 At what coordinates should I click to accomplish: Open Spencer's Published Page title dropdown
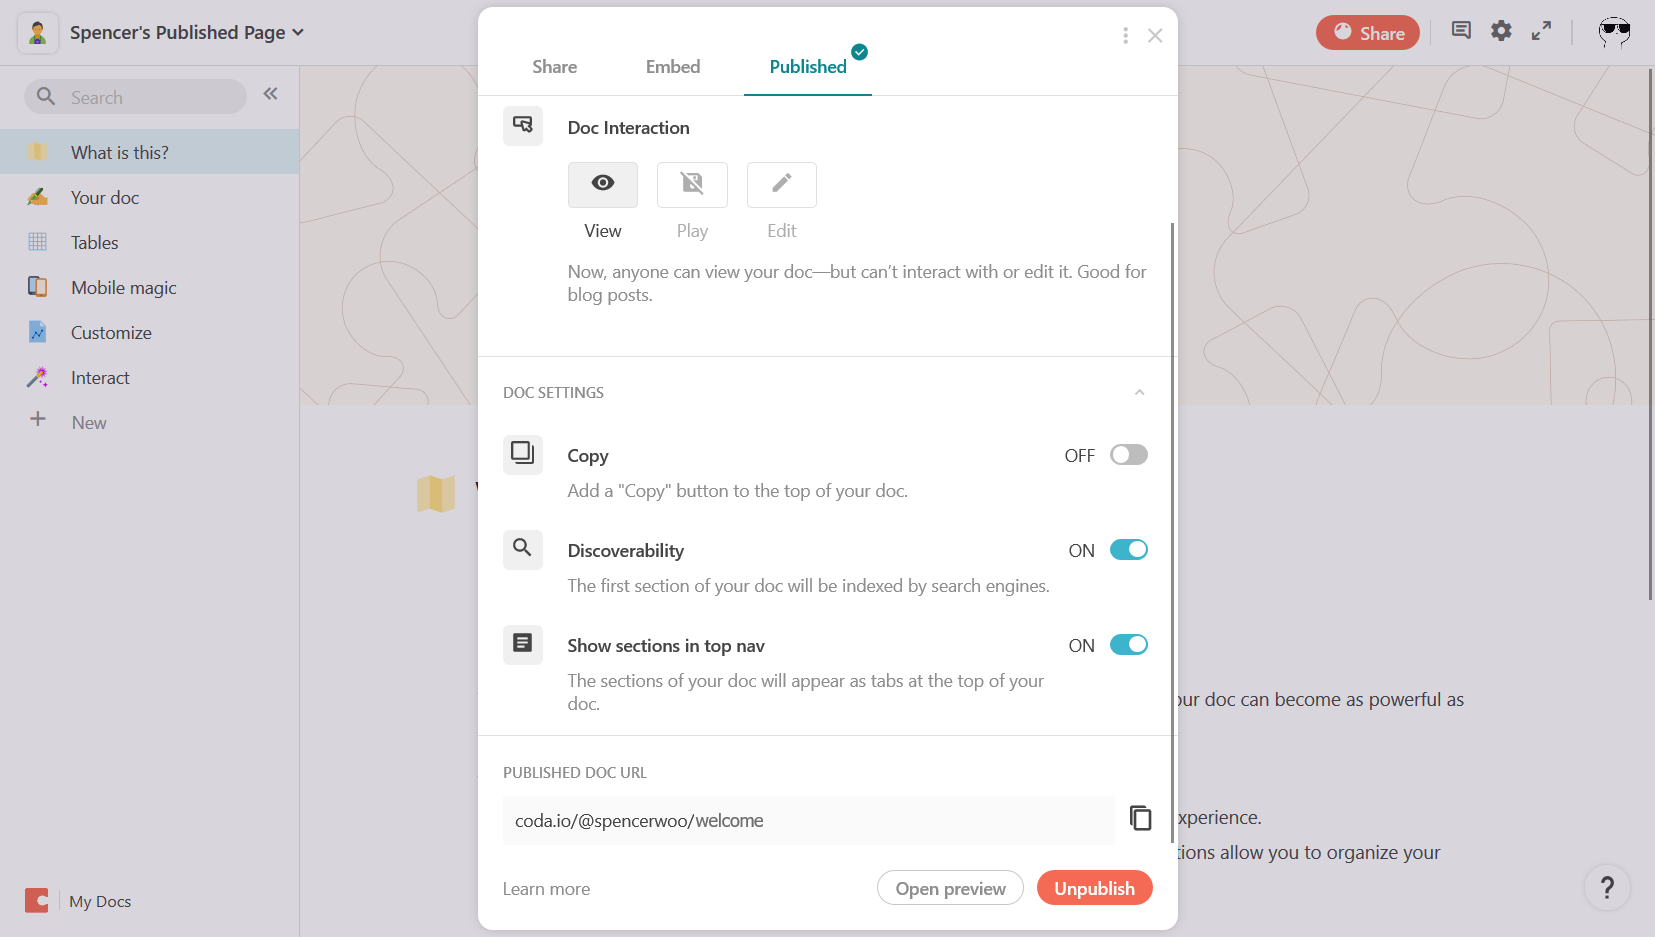tap(187, 33)
